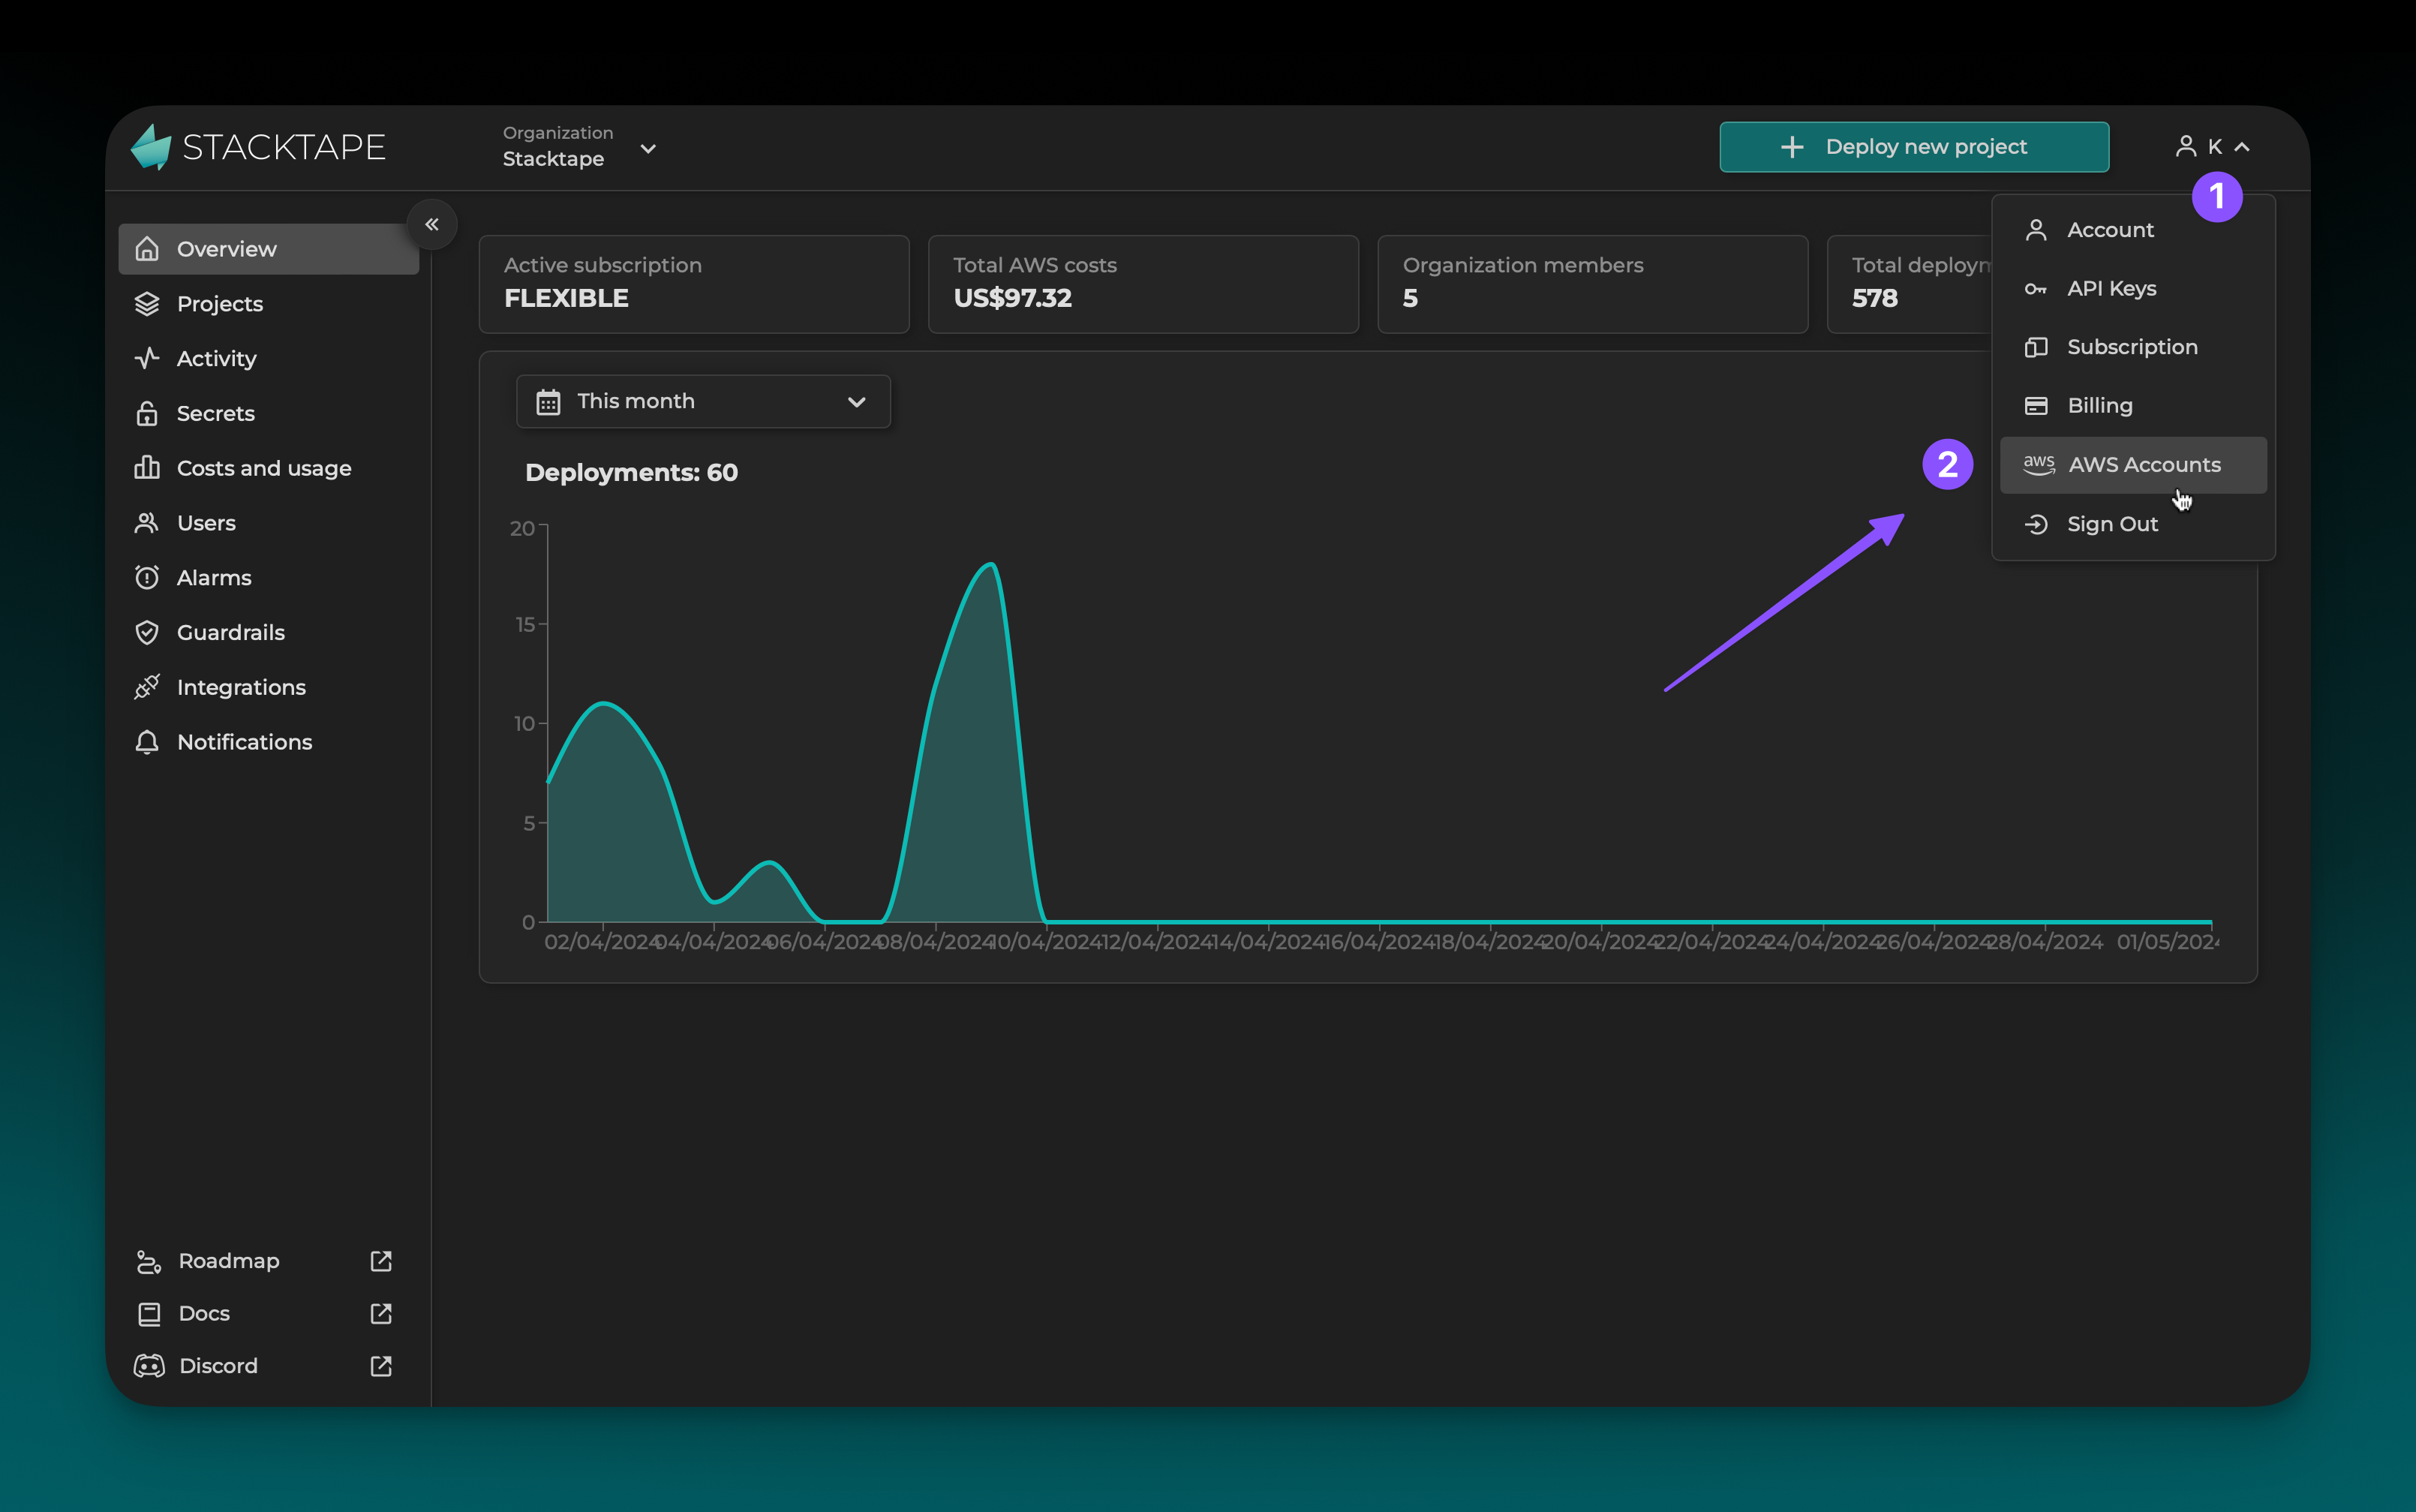
Task: Click the Organization members card
Action: [1592, 284]
